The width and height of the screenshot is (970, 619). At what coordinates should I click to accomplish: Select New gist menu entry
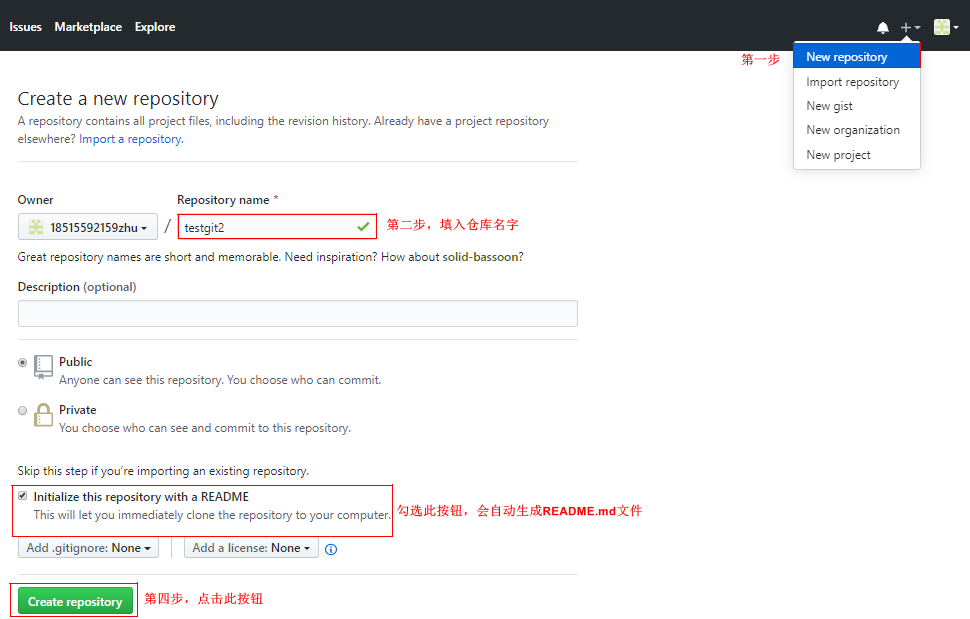coord(857,106)
